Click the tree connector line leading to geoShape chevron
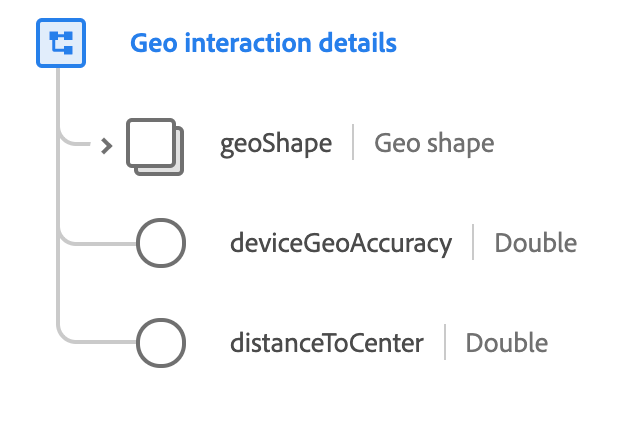 [x=78, y=143]
